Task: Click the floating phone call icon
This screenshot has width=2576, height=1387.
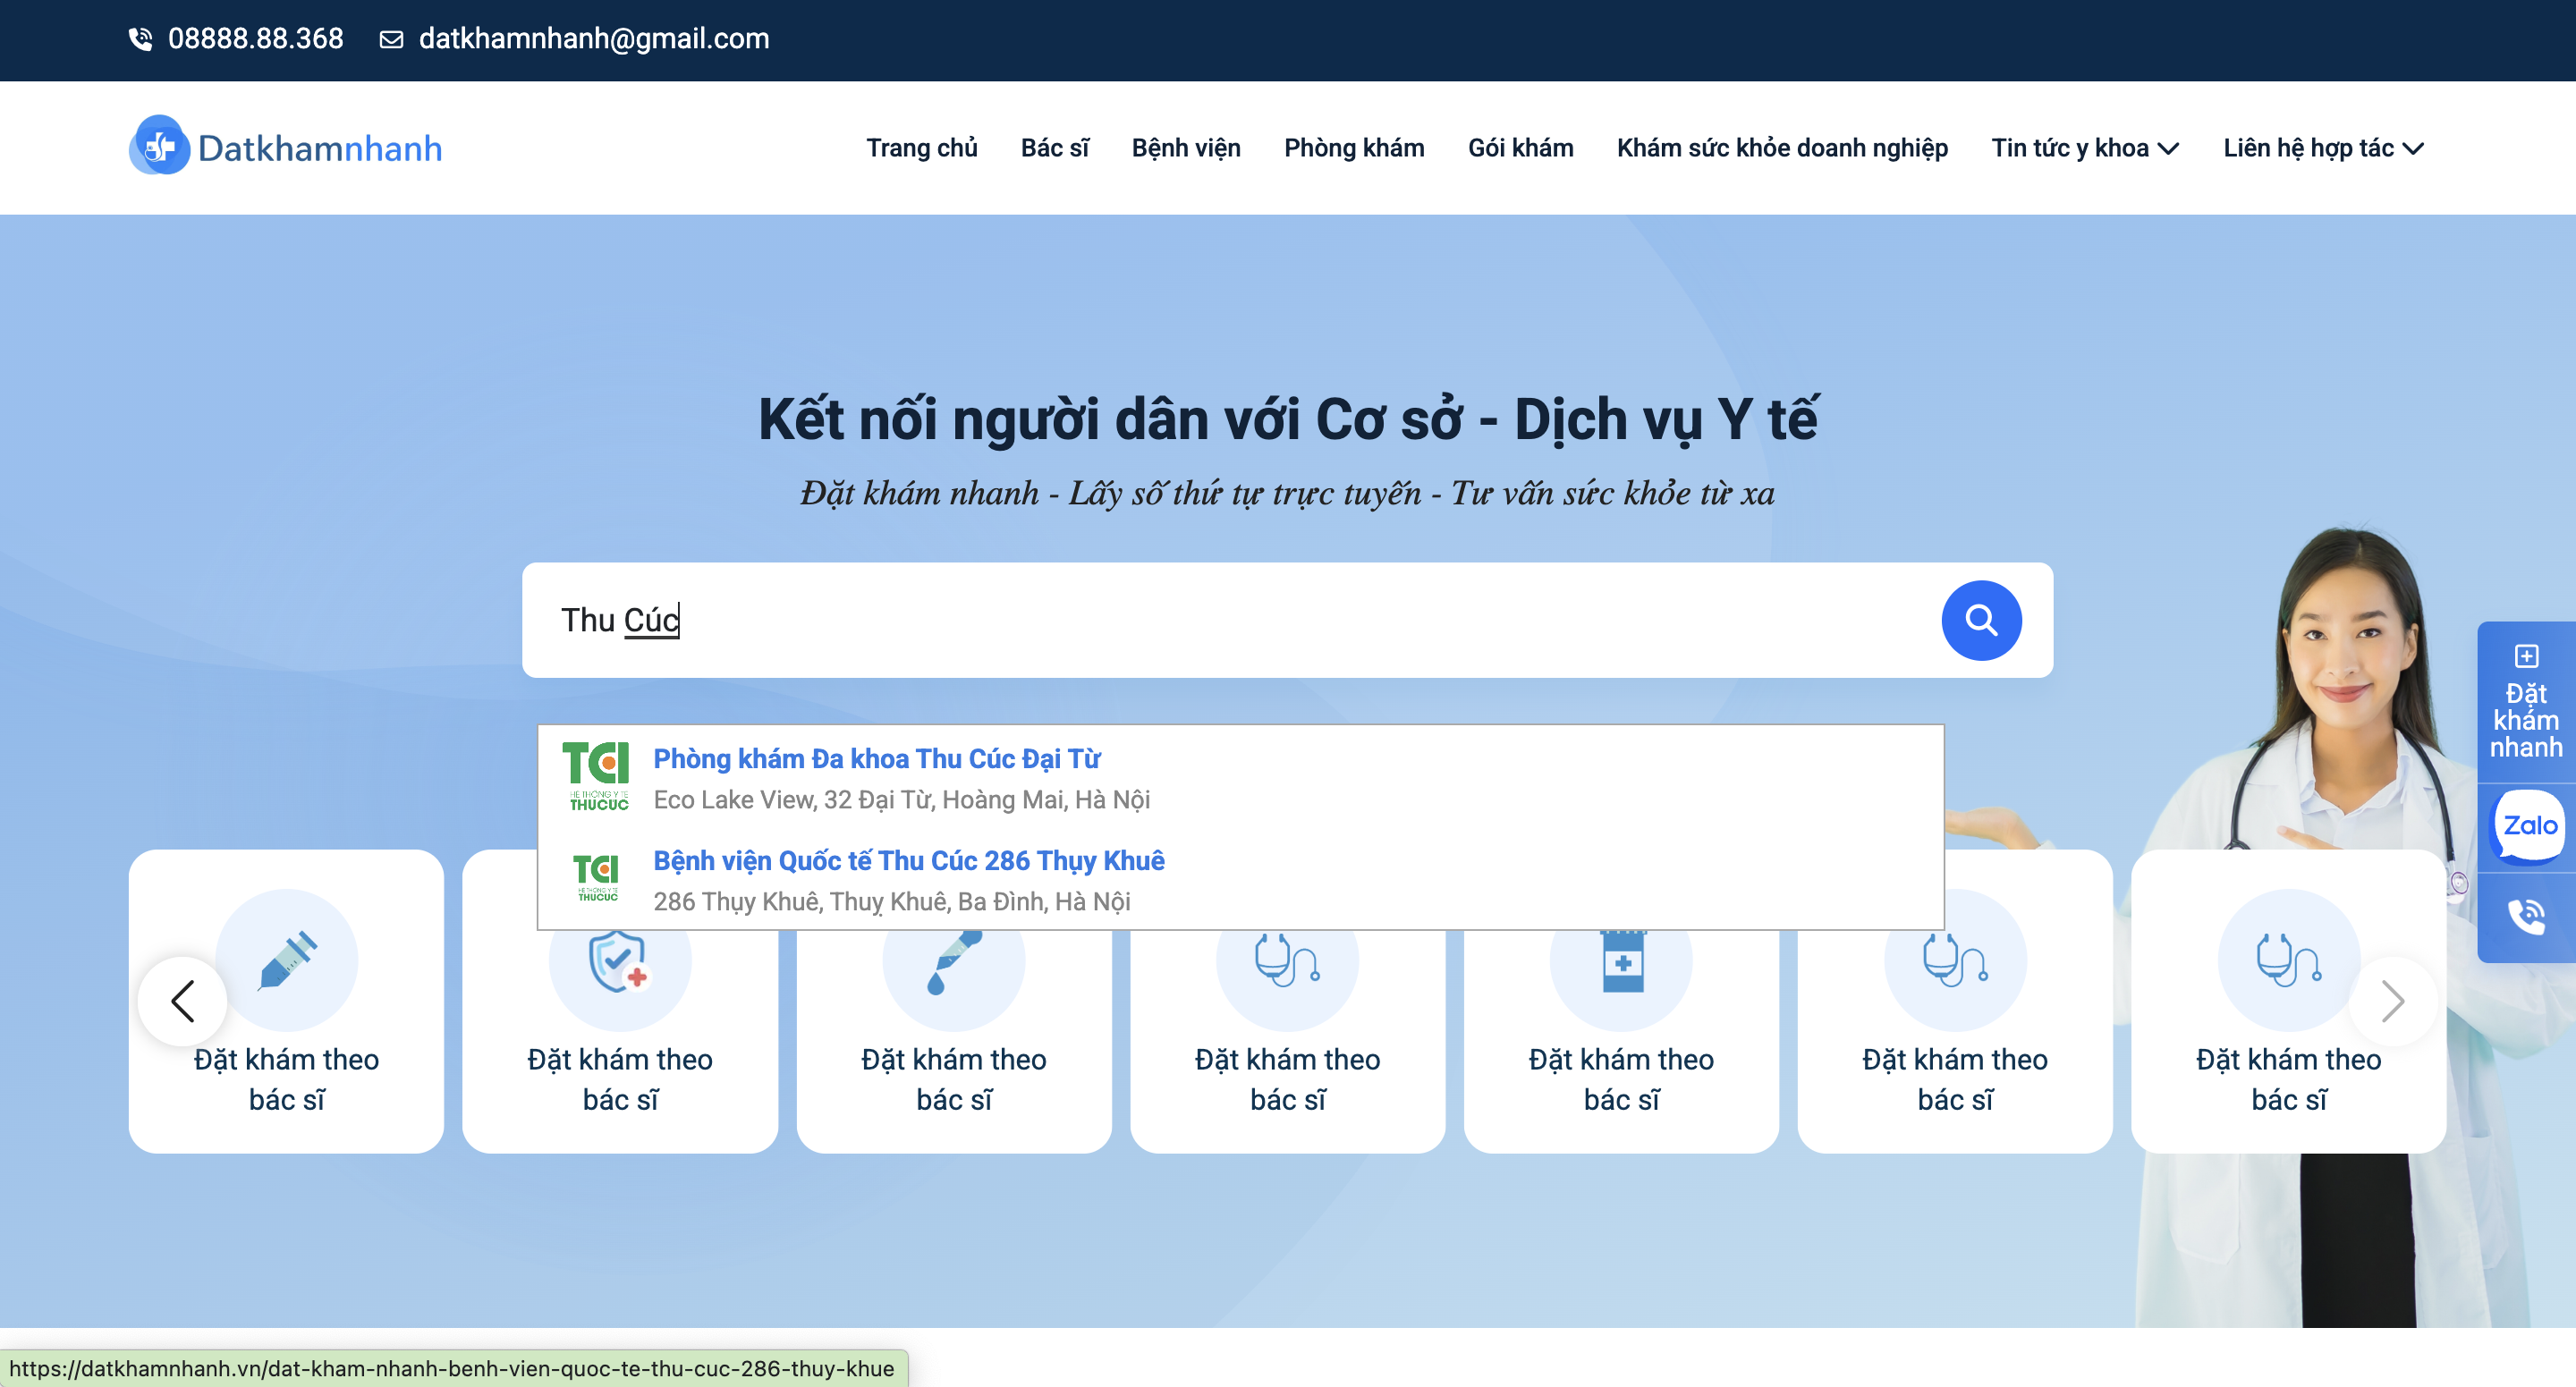Action: 2526,912
